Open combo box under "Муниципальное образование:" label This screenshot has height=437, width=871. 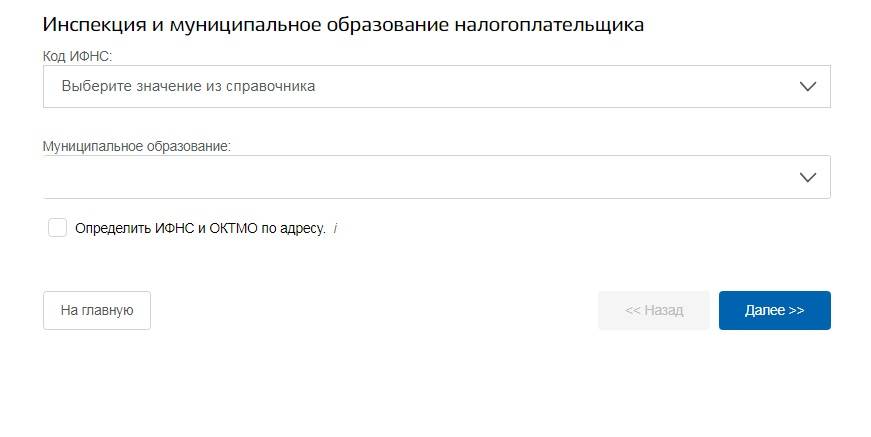point(436,177)
